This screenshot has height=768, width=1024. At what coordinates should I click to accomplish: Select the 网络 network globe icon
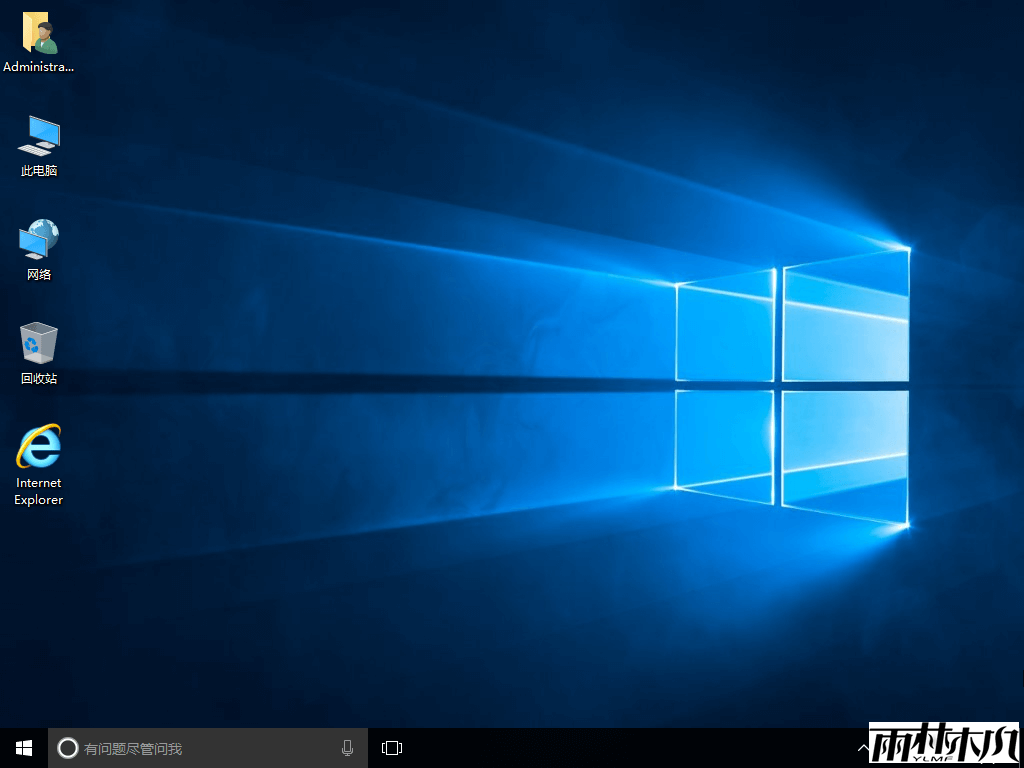[x=39, y=239]
